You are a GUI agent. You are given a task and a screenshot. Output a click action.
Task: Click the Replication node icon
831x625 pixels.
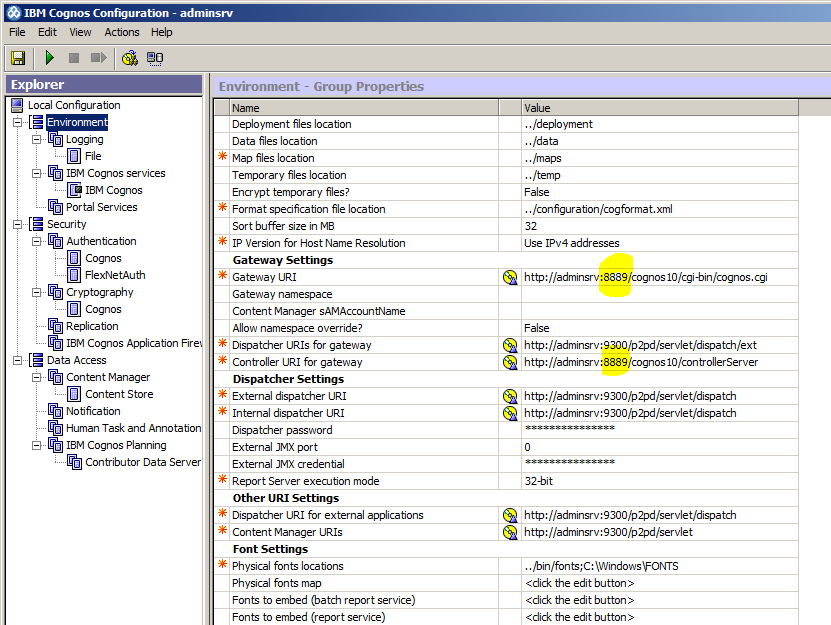(x=56, y=326)
